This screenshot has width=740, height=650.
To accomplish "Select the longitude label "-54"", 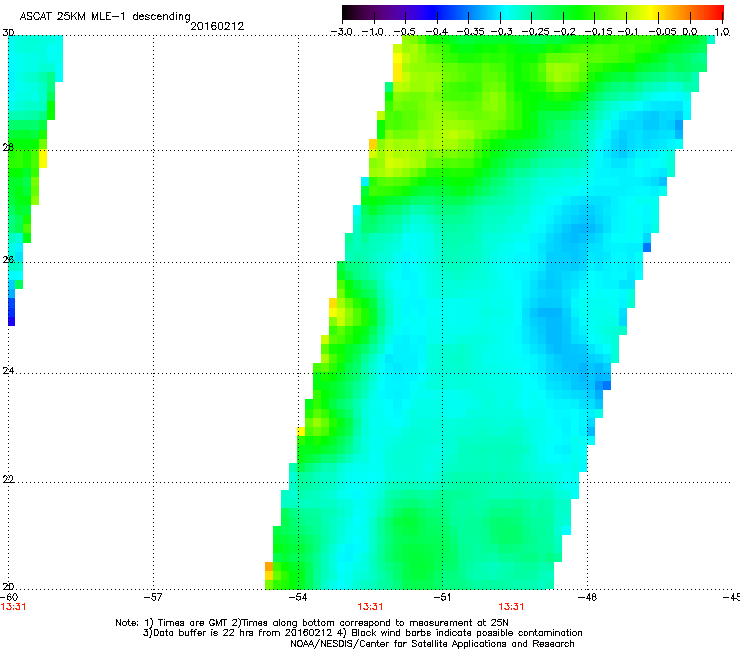I will click(298, 597).
